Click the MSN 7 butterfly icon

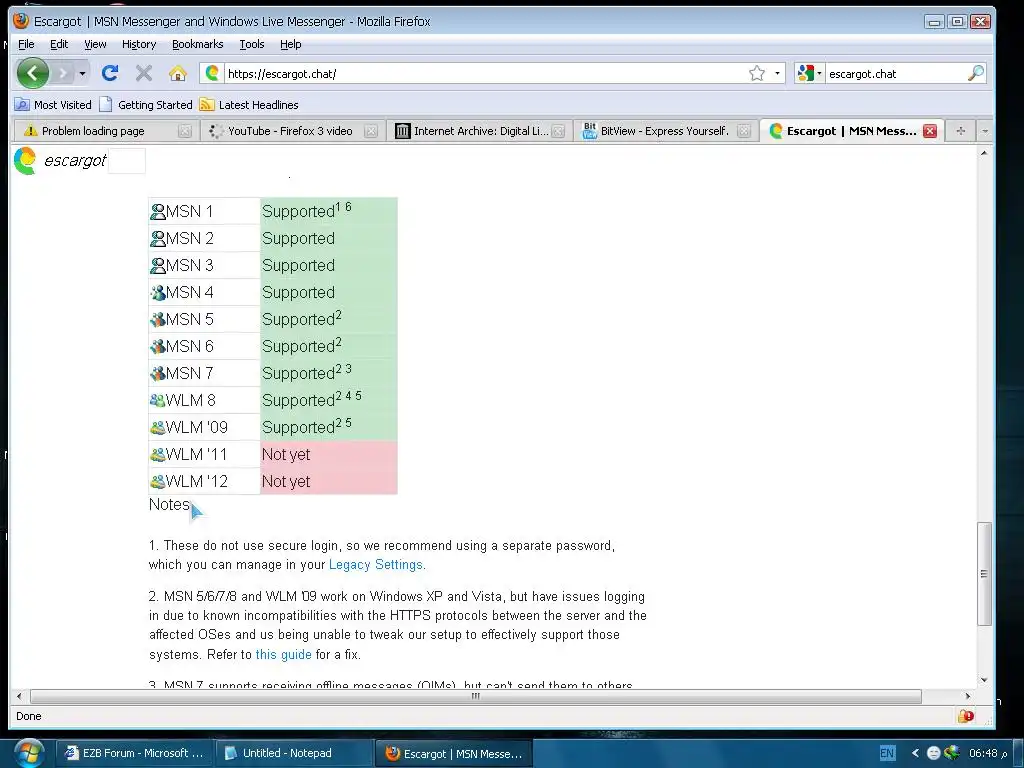(157, 374)
